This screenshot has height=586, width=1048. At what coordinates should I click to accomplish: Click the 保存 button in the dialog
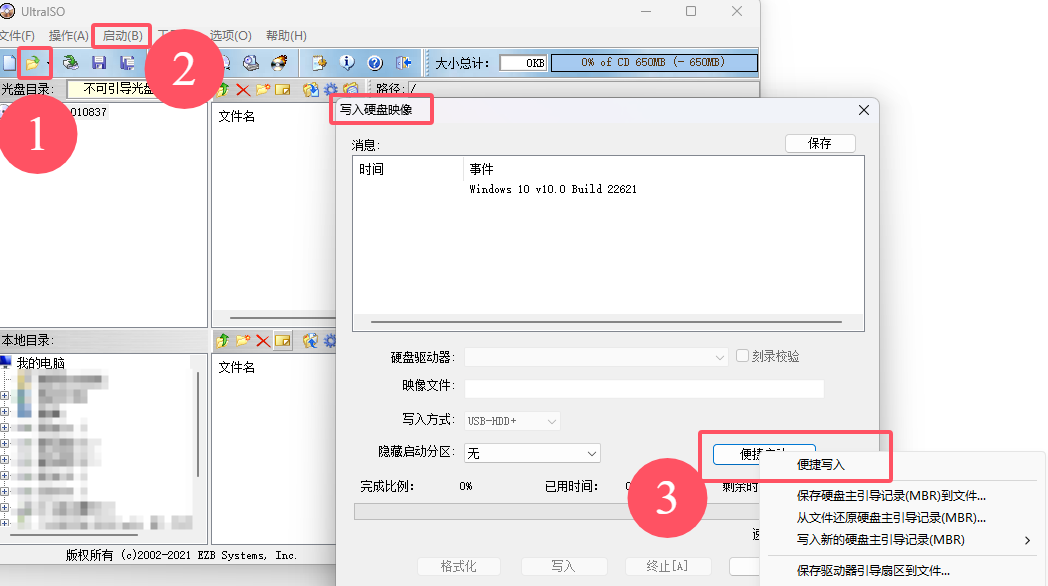tap(820, 143)
